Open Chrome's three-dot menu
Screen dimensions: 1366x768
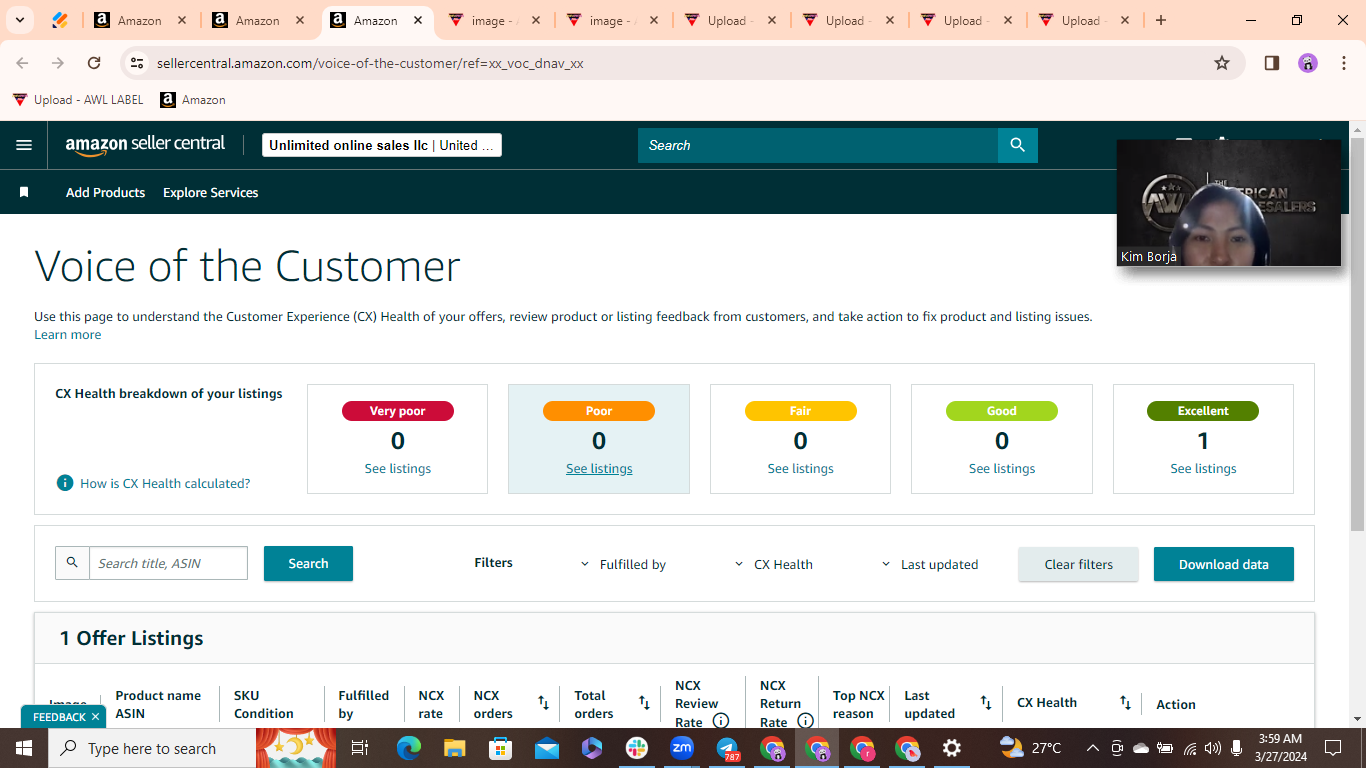(x=1344, y=63)
